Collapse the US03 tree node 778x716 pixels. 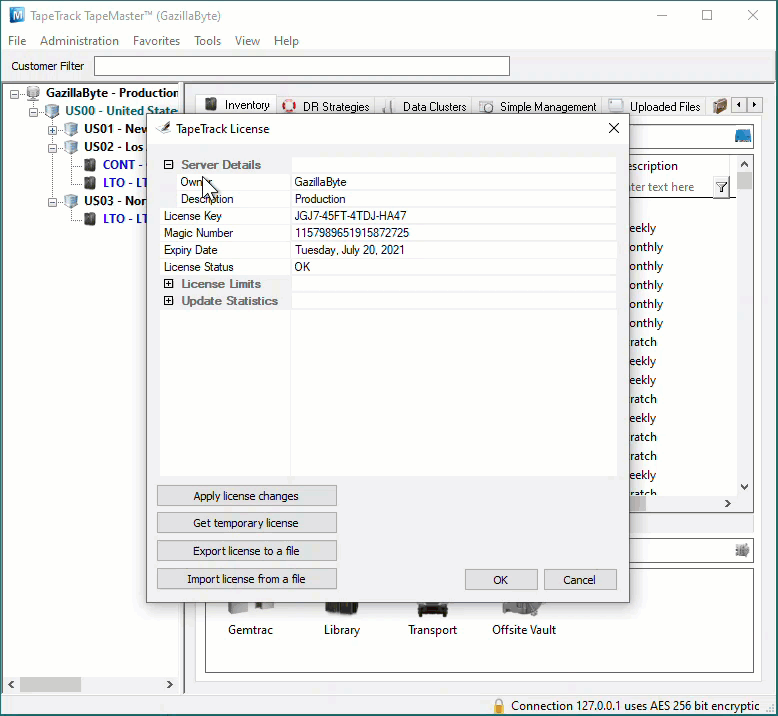[x=52, y=202]
